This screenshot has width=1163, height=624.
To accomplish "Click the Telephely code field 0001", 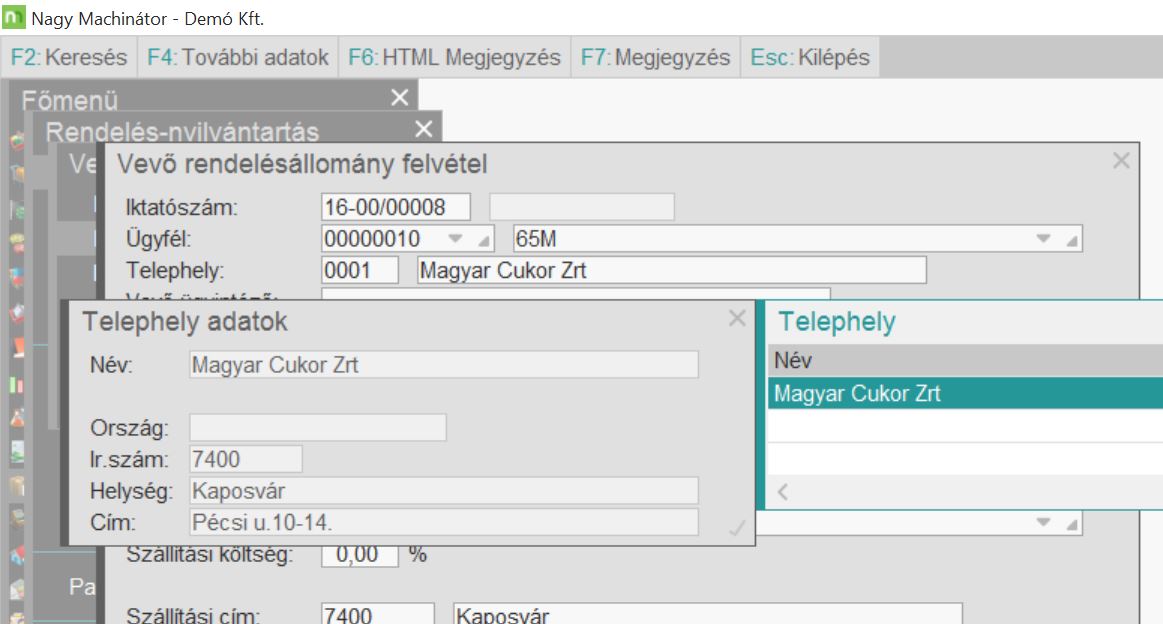I will [x=360, y=270].
